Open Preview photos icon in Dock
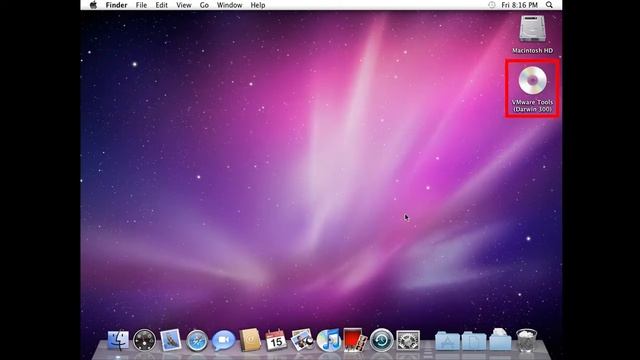The image size is (640, 360). (302, 340)
